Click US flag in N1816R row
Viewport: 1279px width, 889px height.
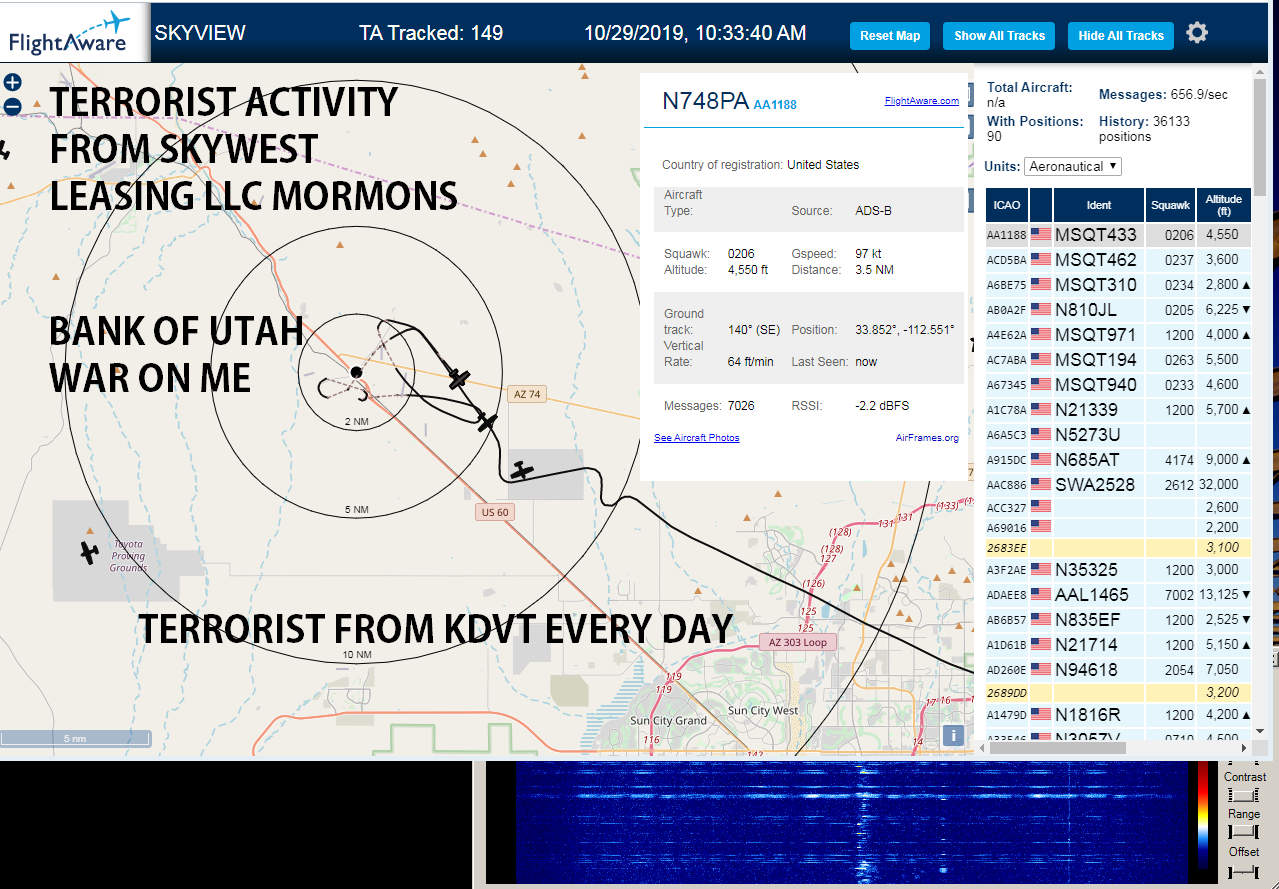click(x=1041, y=715)
